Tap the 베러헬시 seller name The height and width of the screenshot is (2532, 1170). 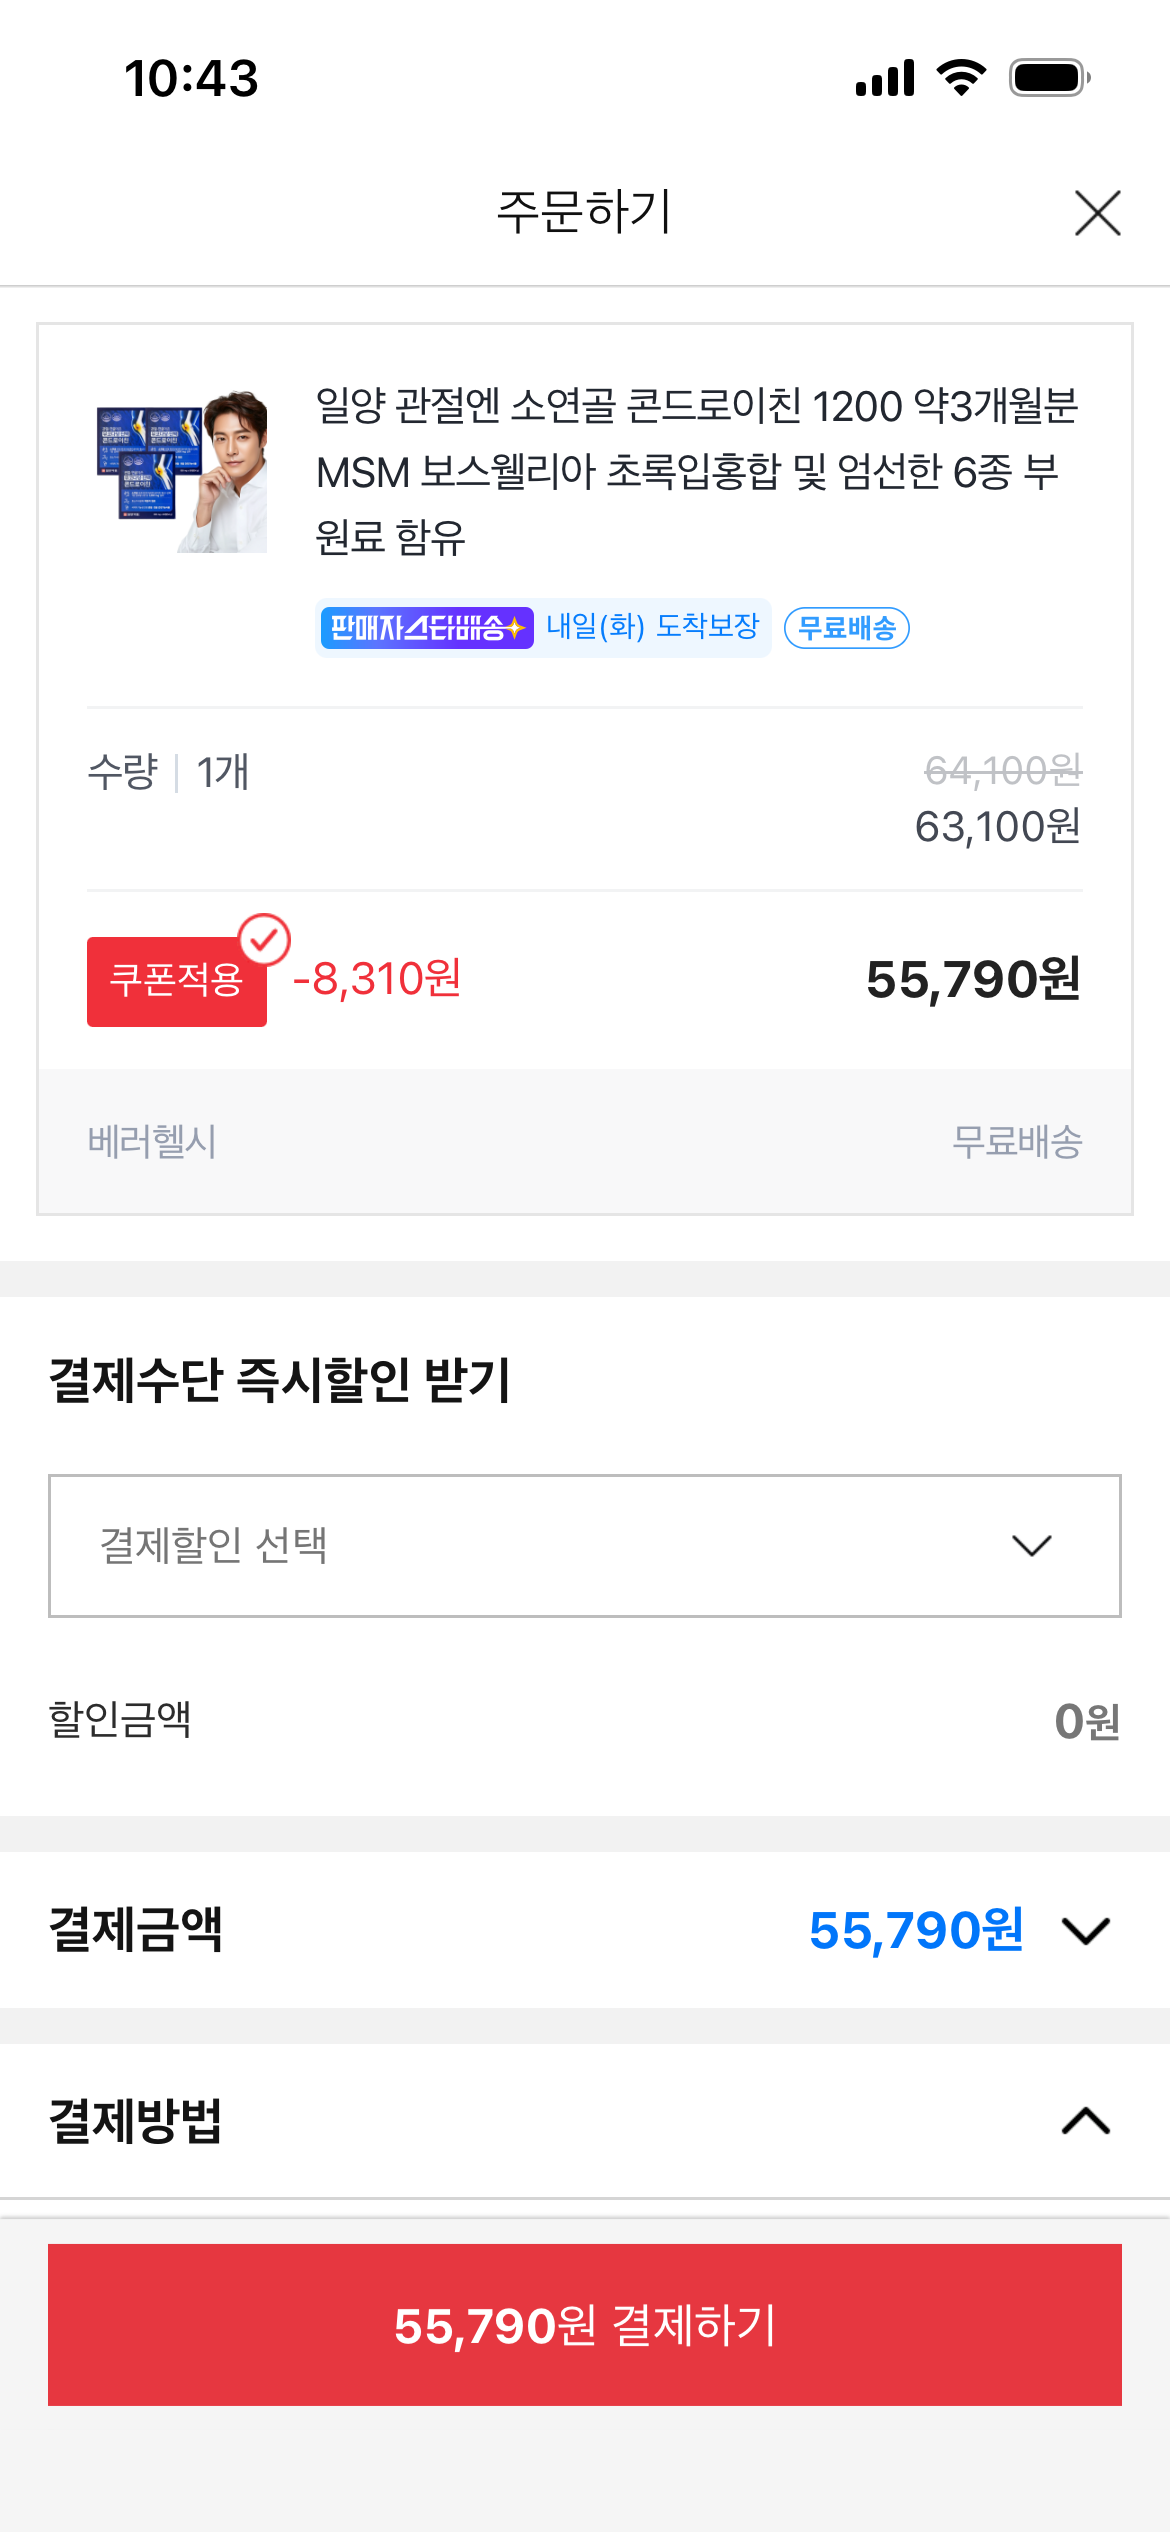pos(152,1141)
